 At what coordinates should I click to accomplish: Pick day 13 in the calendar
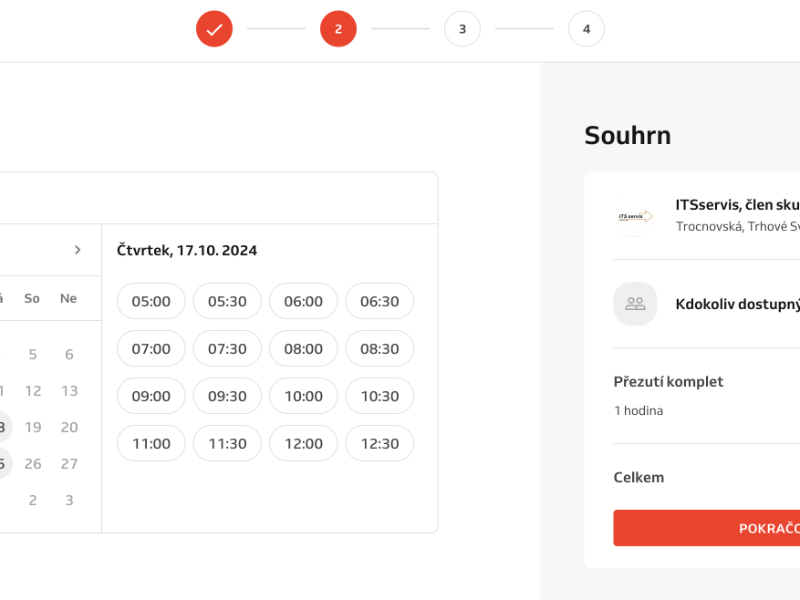(x=69, y=391)
